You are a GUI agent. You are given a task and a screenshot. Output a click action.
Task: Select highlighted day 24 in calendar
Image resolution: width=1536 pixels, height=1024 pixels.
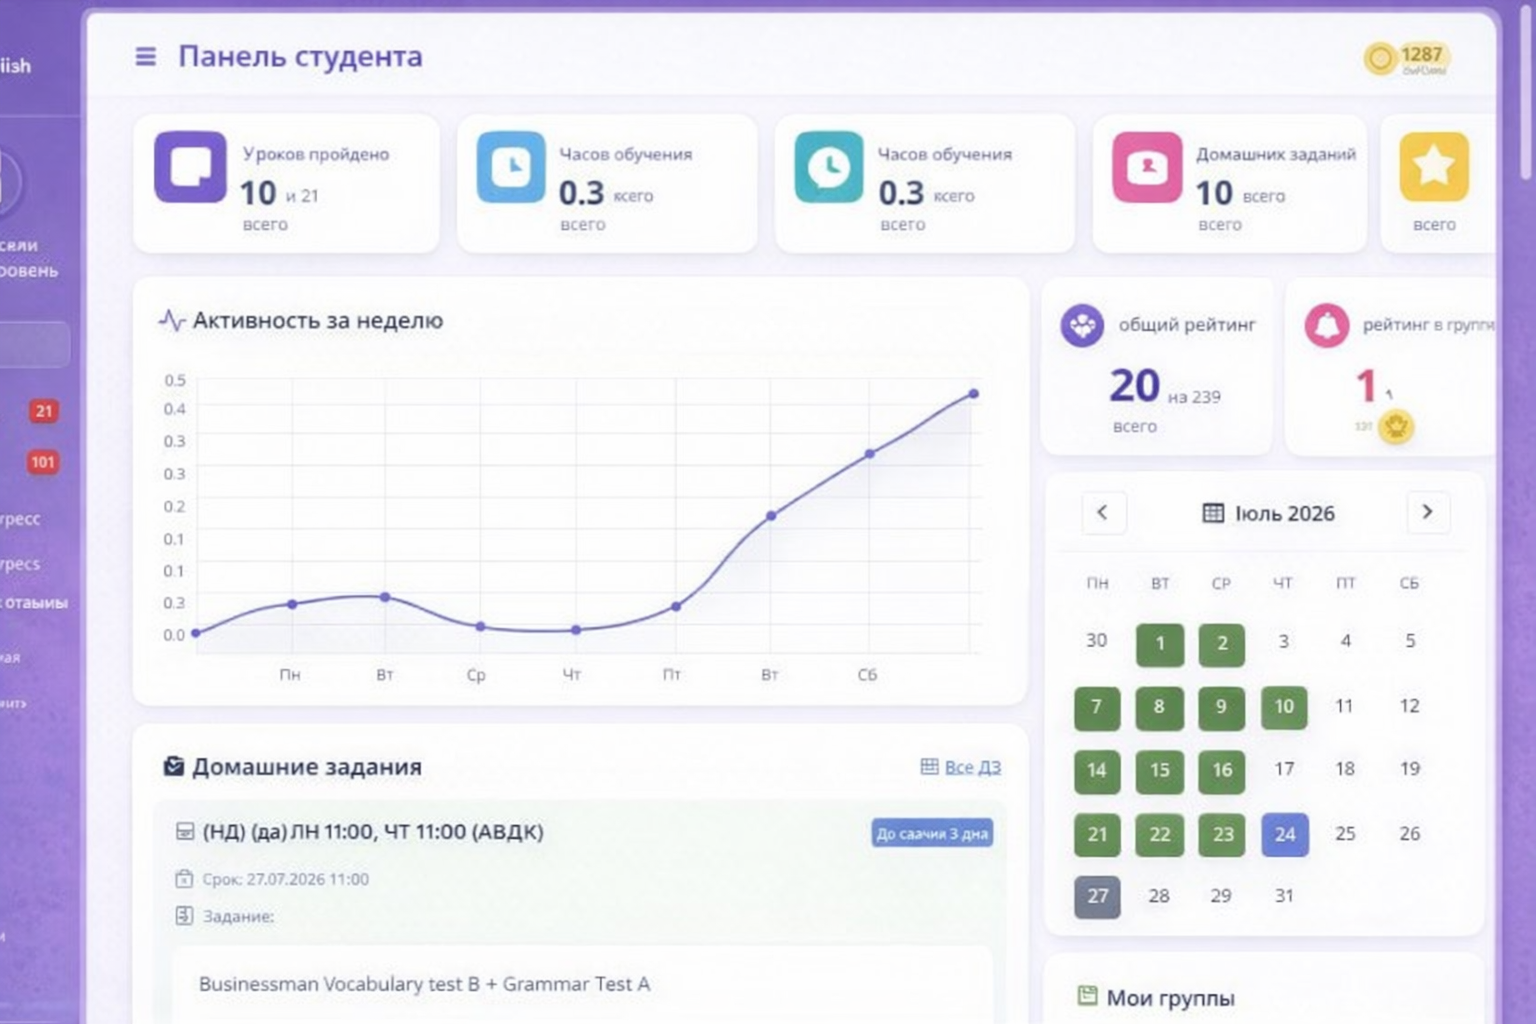click(1285, 834)
